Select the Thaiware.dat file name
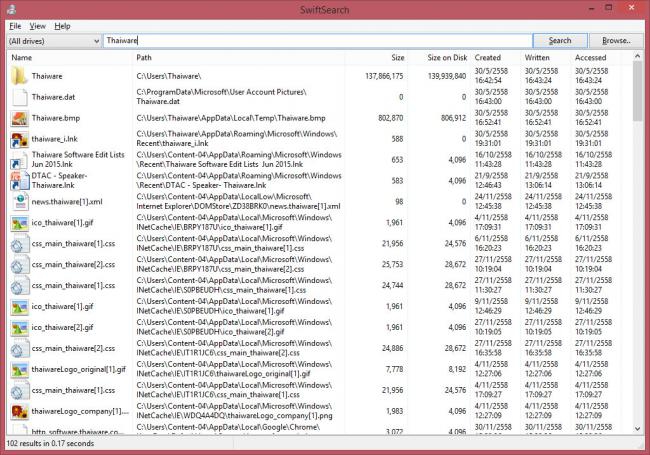 tap(53, 97)
